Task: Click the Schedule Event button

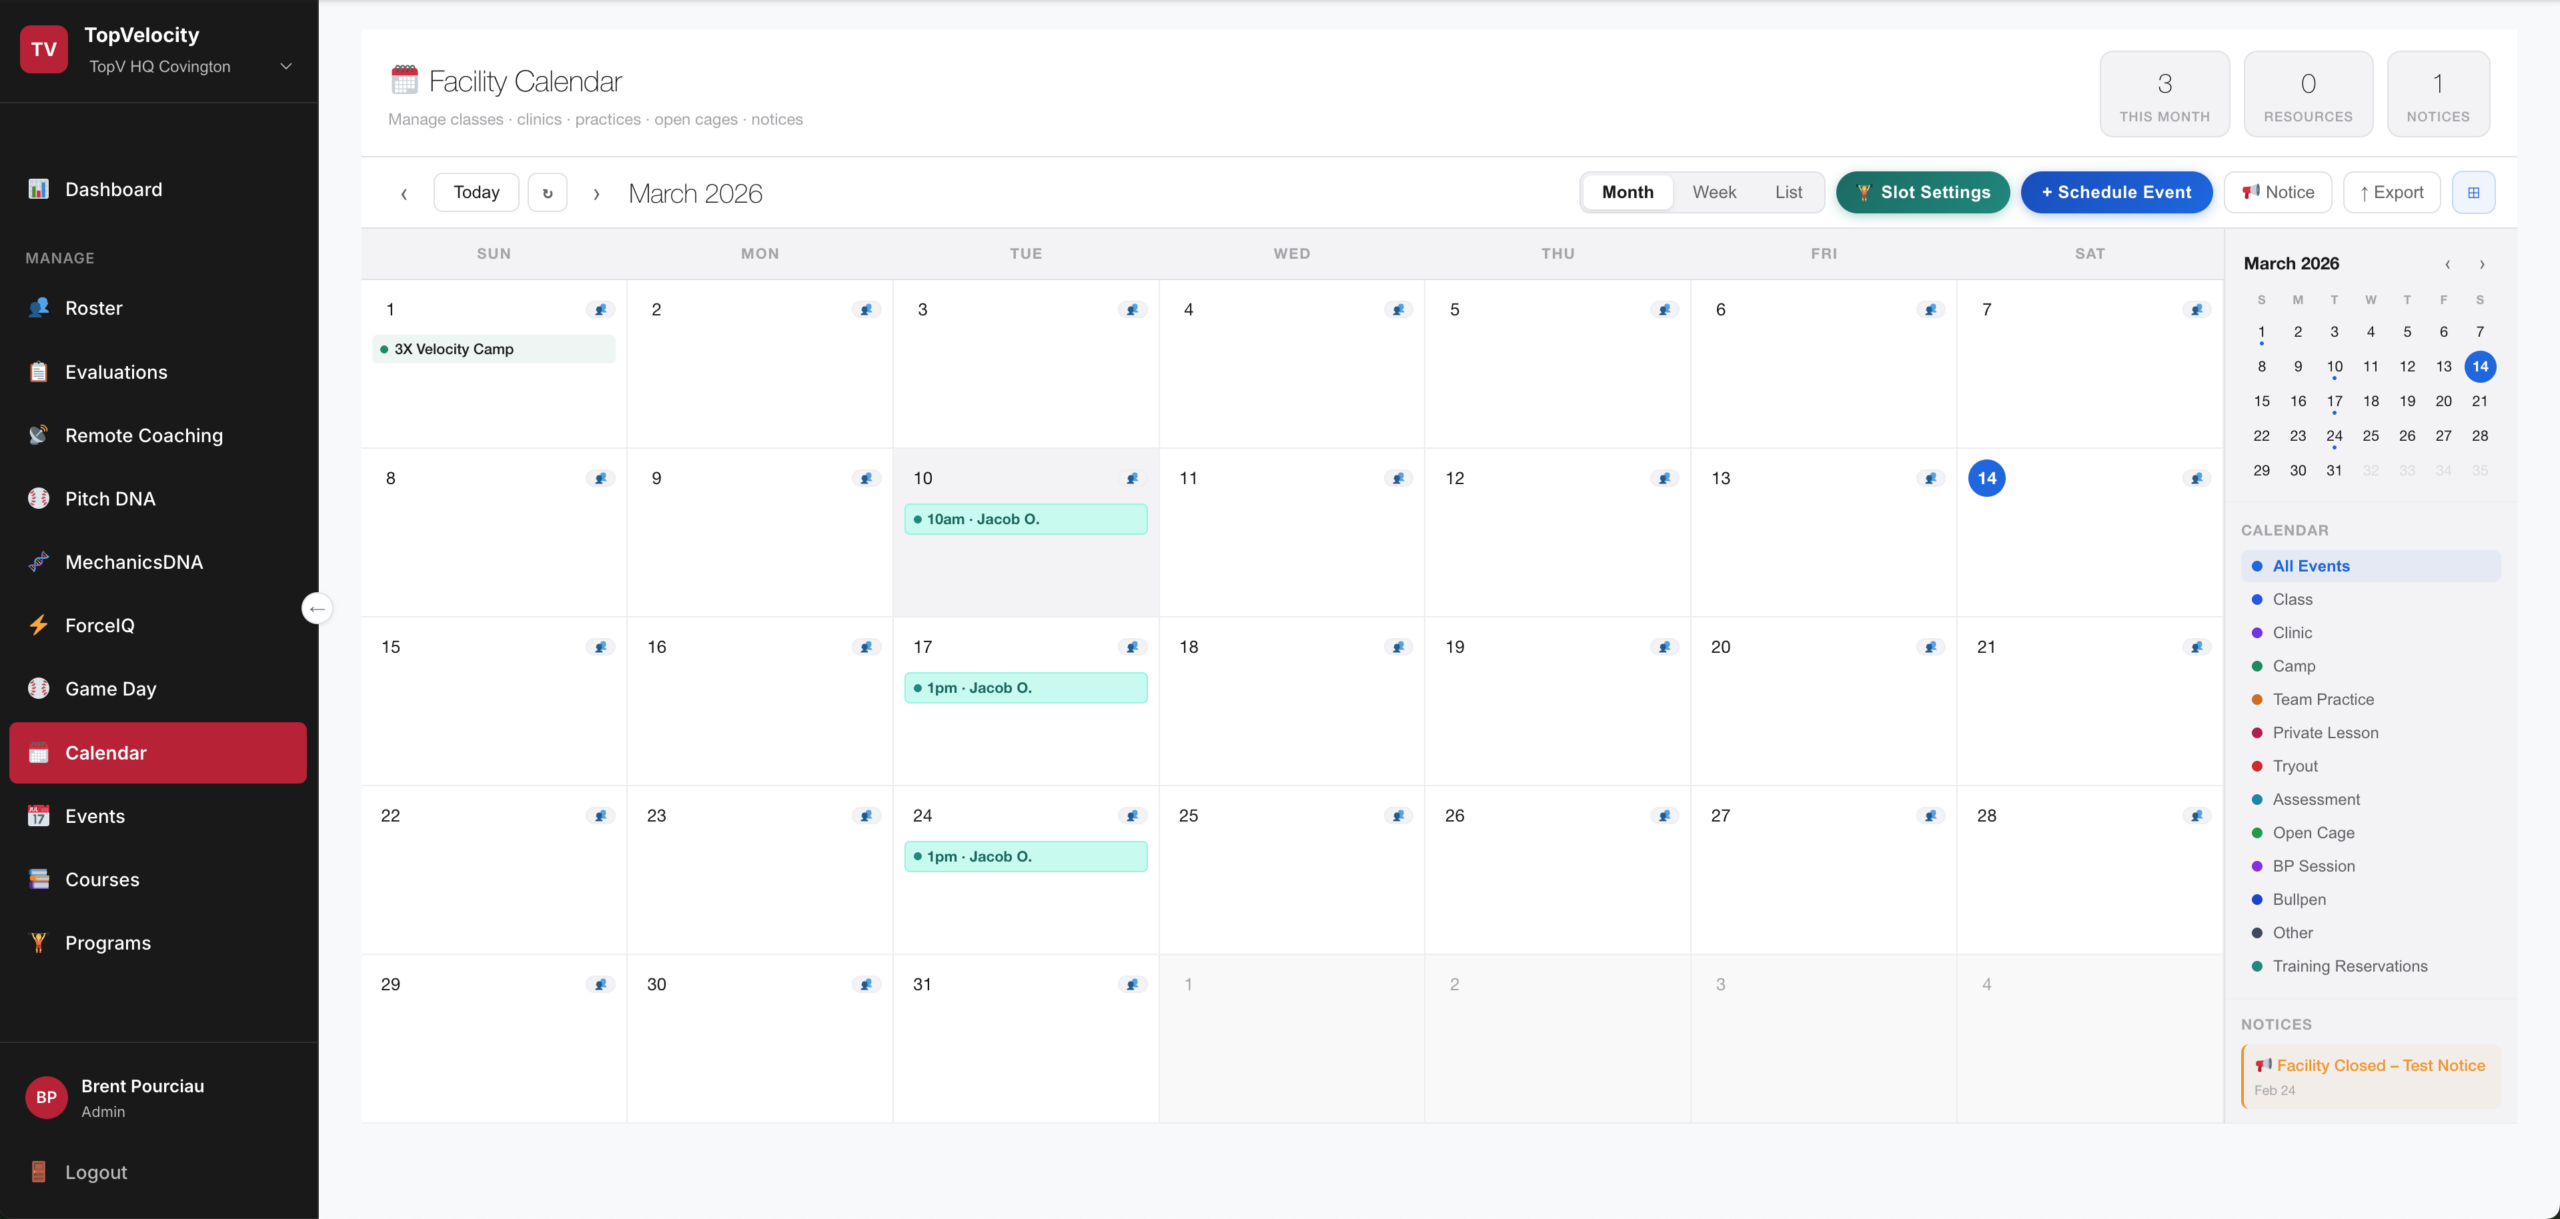Action: point(2116,192)
